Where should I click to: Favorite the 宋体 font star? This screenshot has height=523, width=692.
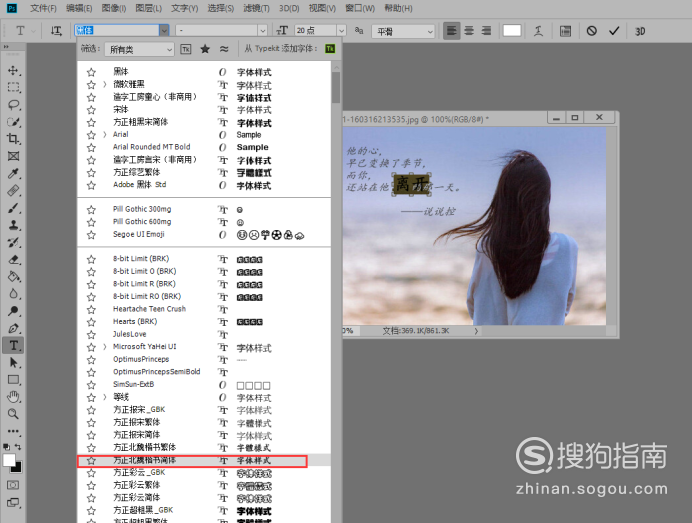coord(91,110)
